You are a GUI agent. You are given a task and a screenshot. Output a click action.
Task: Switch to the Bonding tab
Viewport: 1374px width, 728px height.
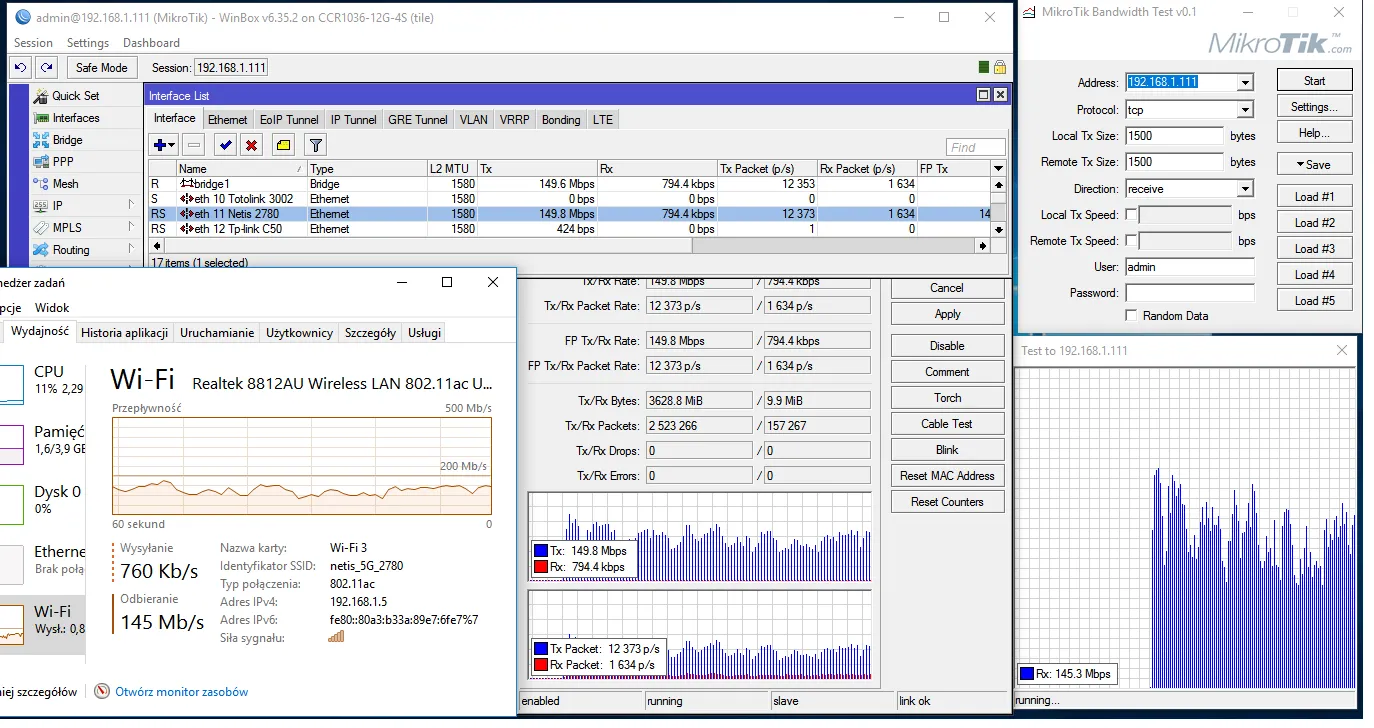pyautogui.click(x=561, y=120)
